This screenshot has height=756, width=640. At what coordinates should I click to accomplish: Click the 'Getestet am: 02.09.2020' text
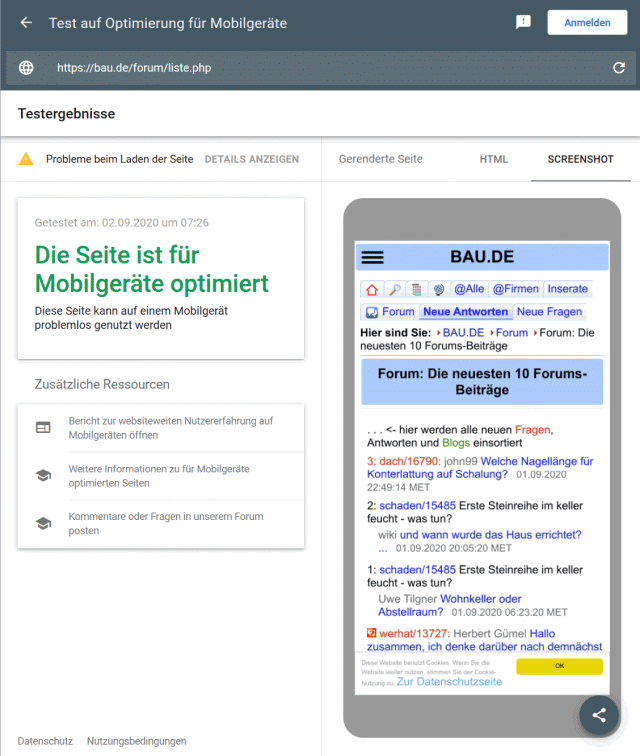point(122,223)
